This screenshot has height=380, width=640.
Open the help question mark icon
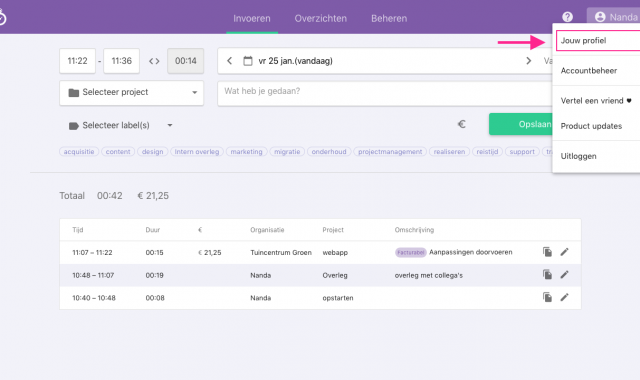567,17
